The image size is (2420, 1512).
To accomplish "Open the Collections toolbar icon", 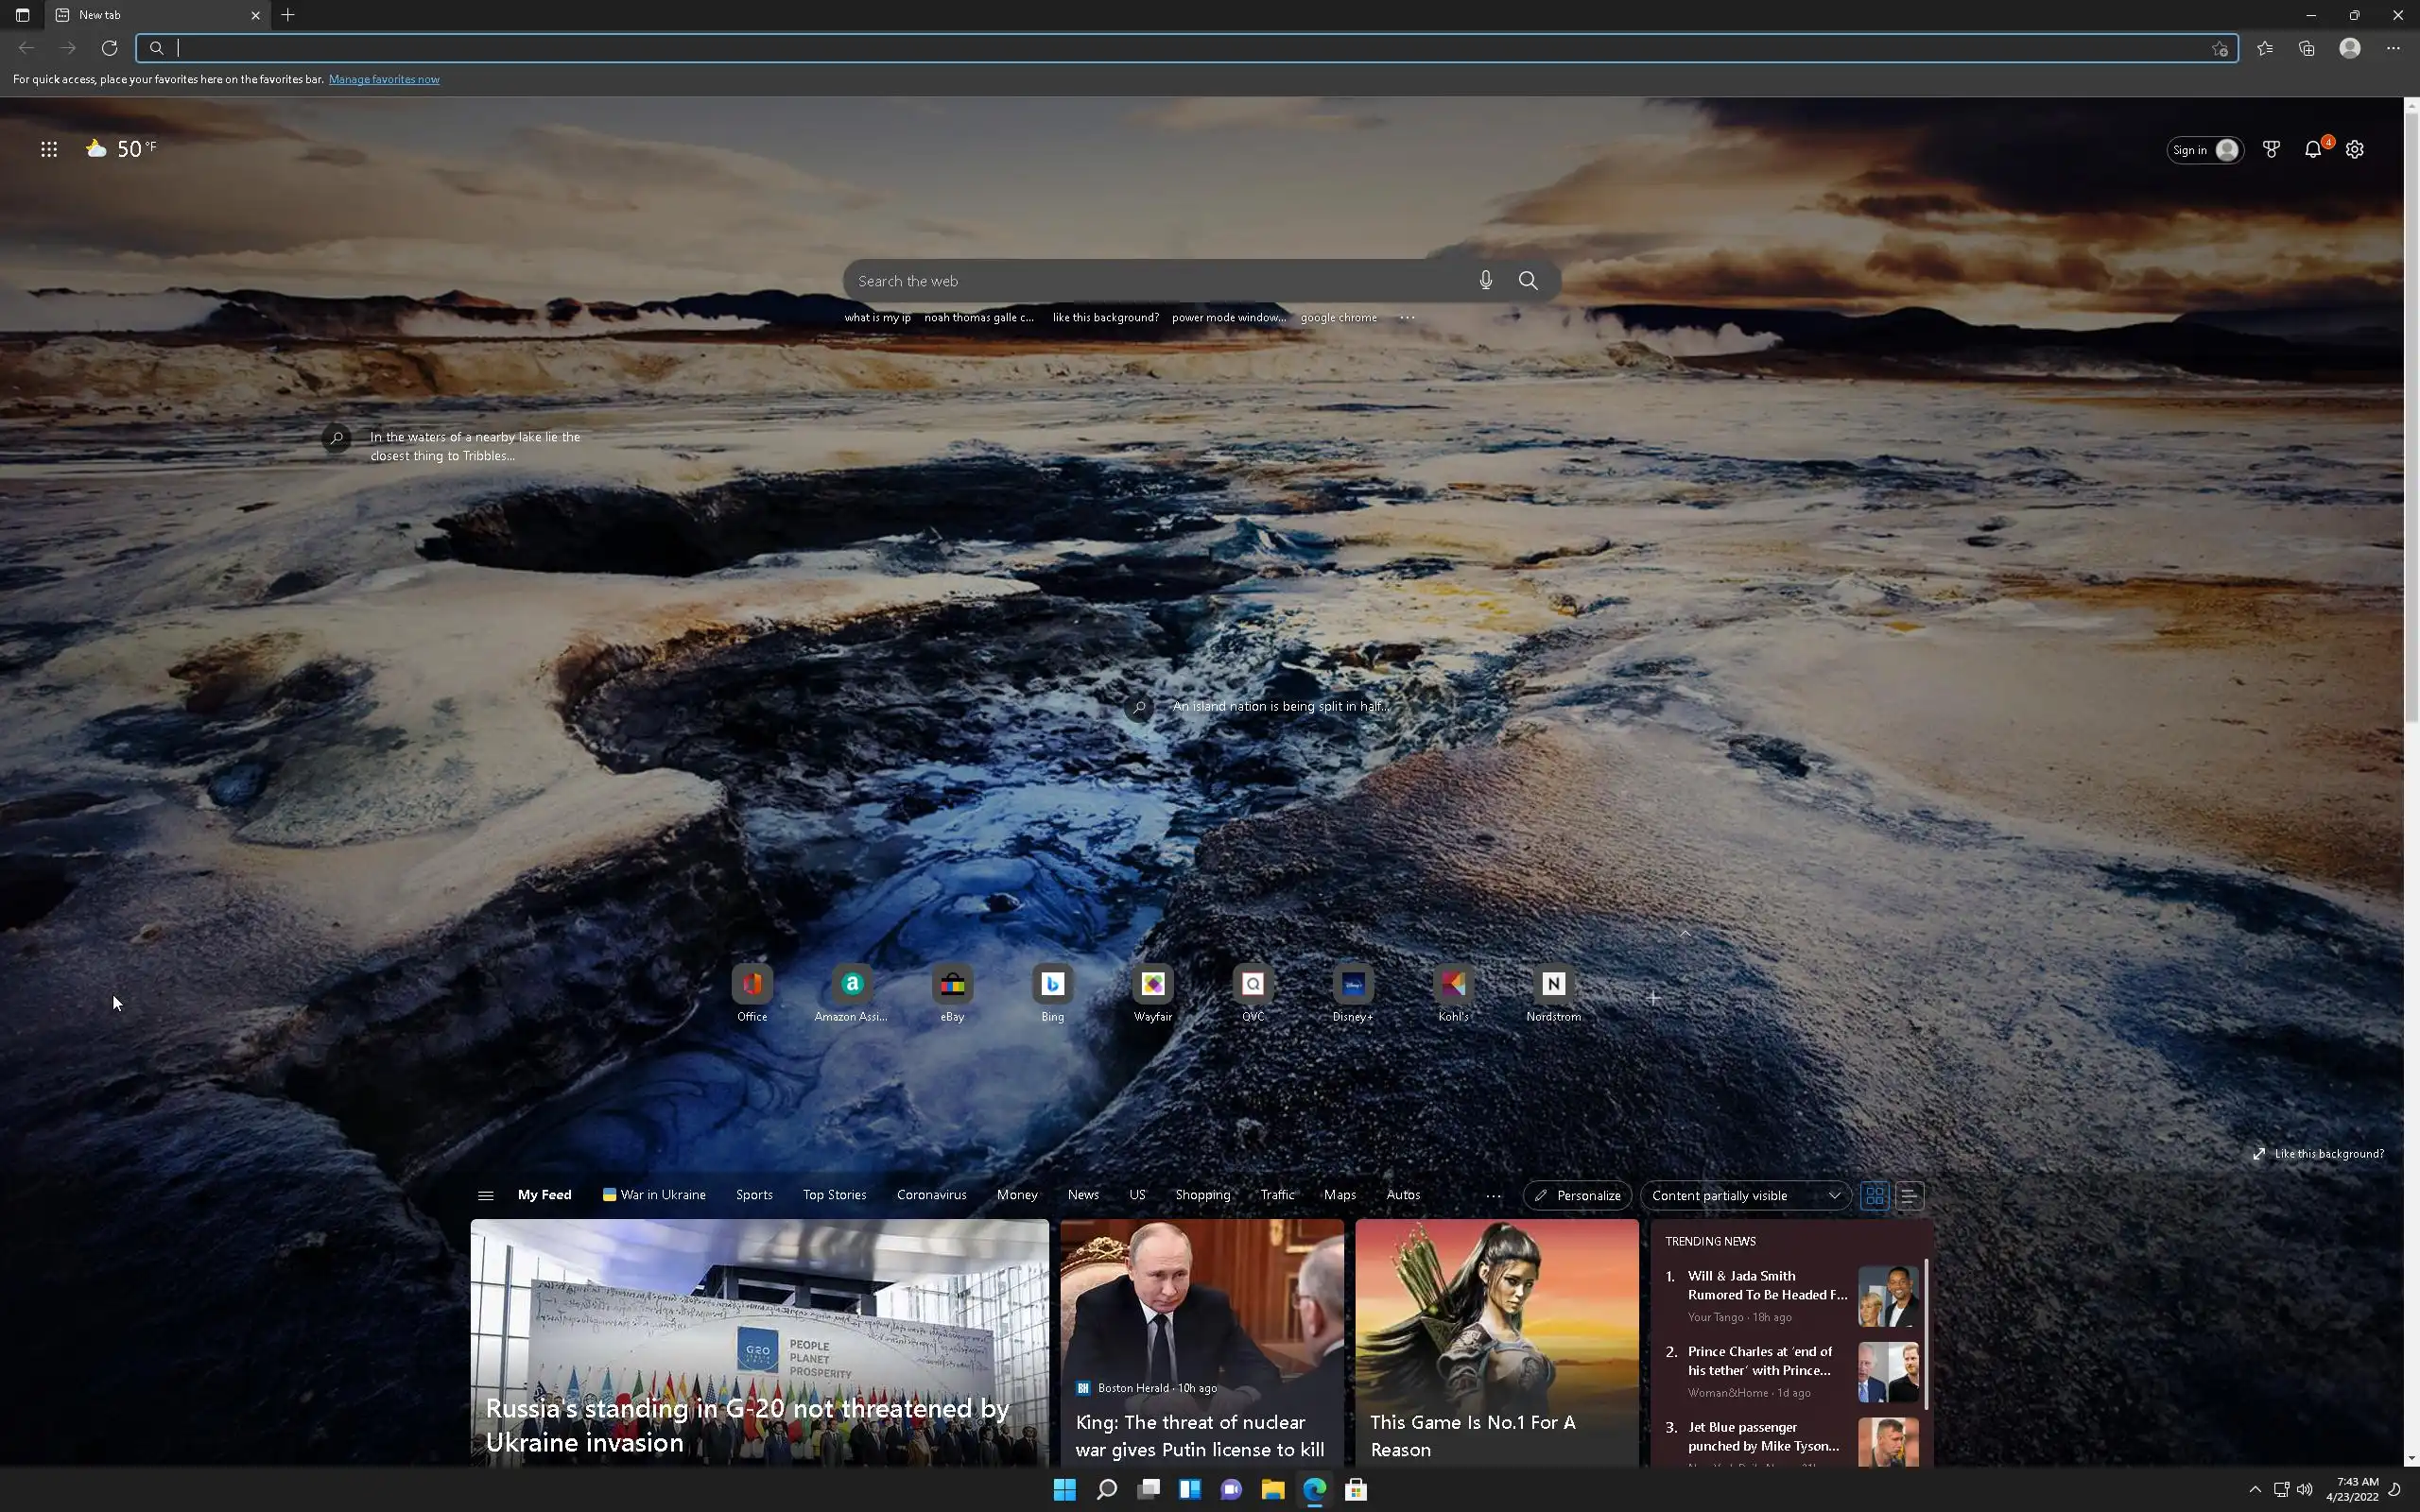I will coord(2307,48).
